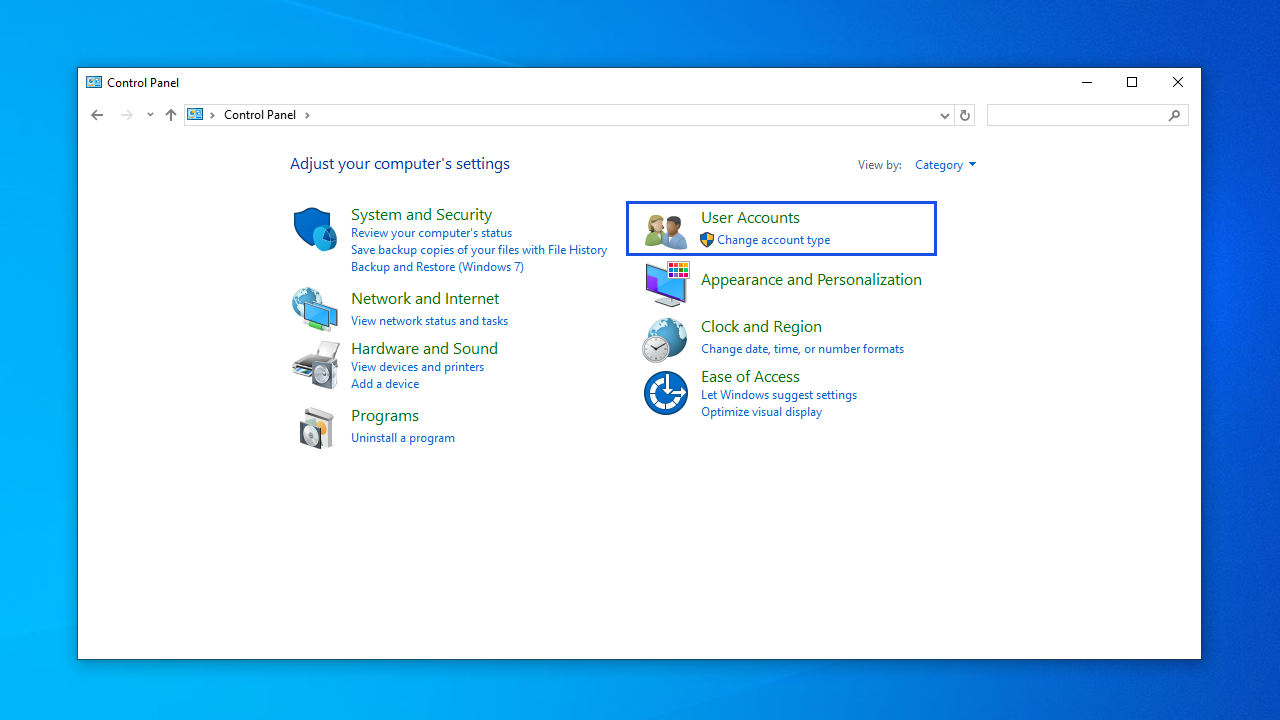The width and height of the screenshot is (1280, 720).
Task: Click the Network and Internet globe icon
Action: pyautogui.click(x=315, y=309)
